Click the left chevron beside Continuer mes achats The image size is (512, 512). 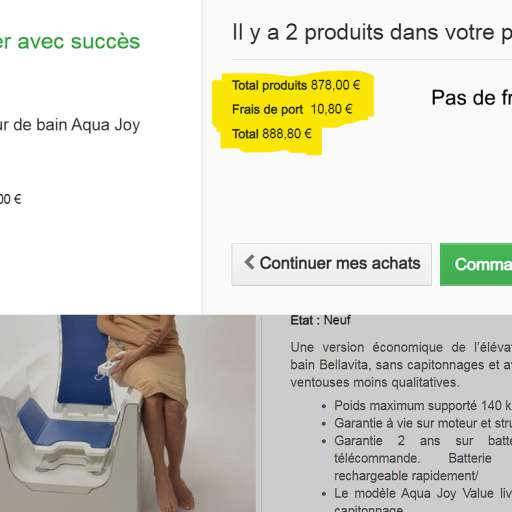(249, 262)
